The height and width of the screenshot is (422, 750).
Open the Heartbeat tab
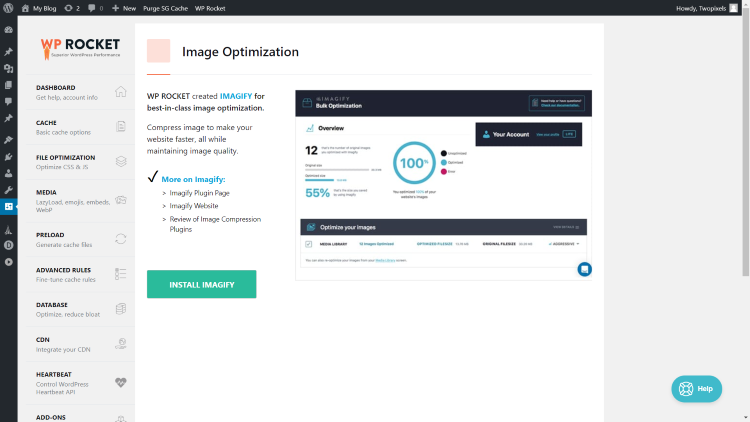pos(80,383)
